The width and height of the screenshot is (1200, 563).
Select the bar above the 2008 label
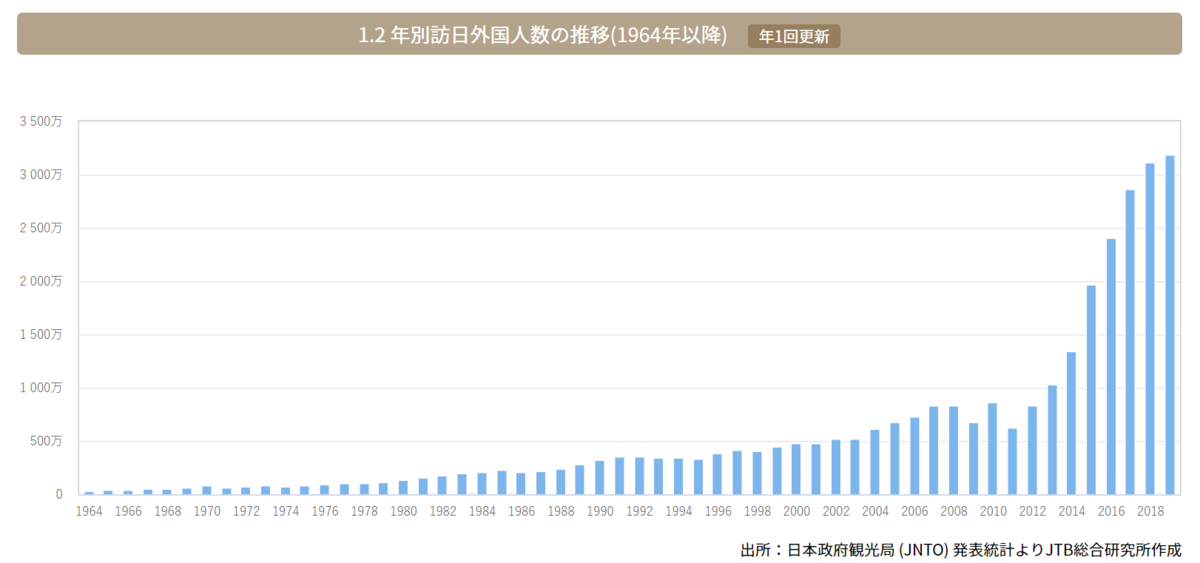coord(954,450)
